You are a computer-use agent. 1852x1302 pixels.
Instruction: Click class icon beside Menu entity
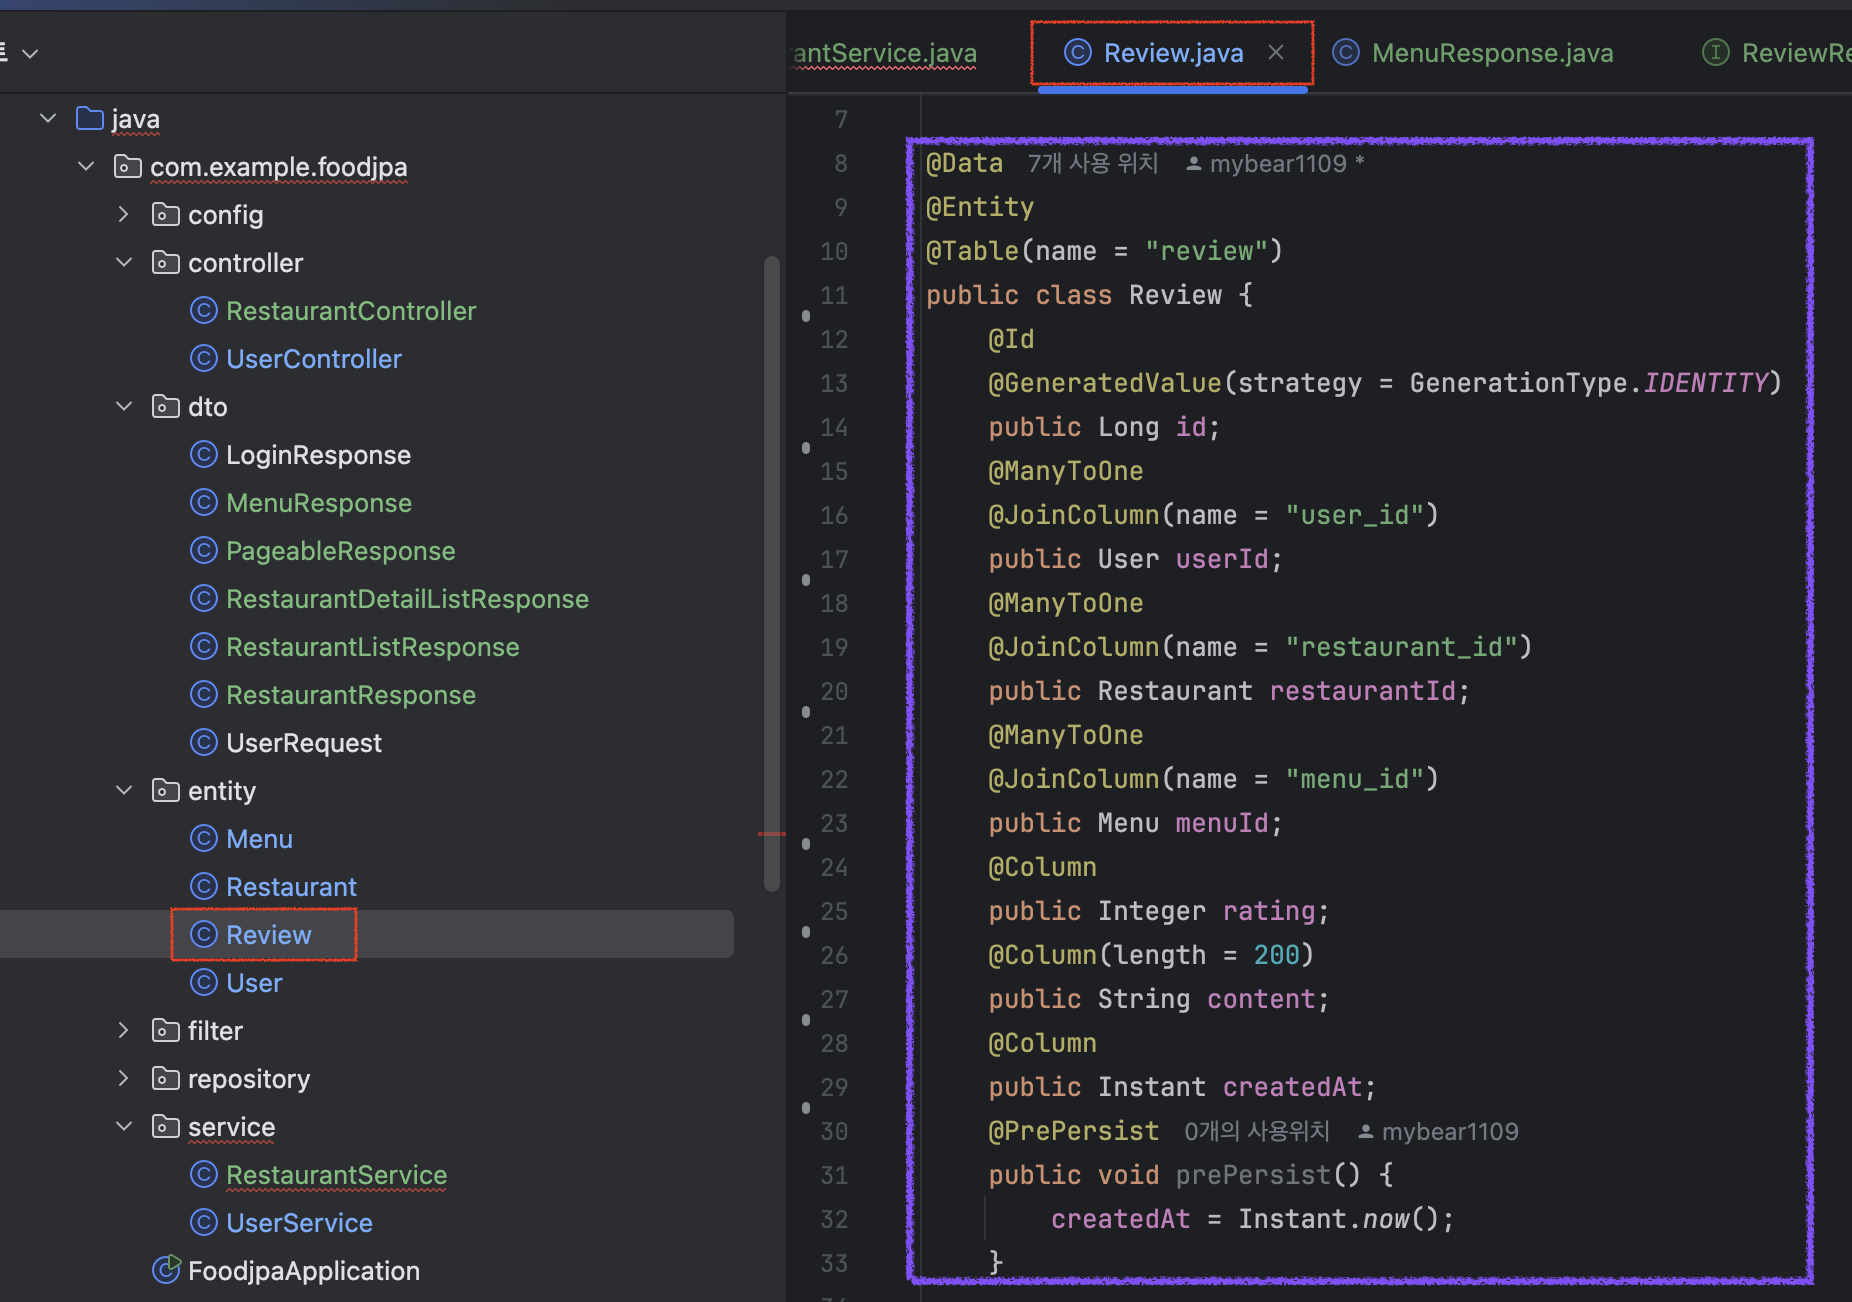point(204,839)
